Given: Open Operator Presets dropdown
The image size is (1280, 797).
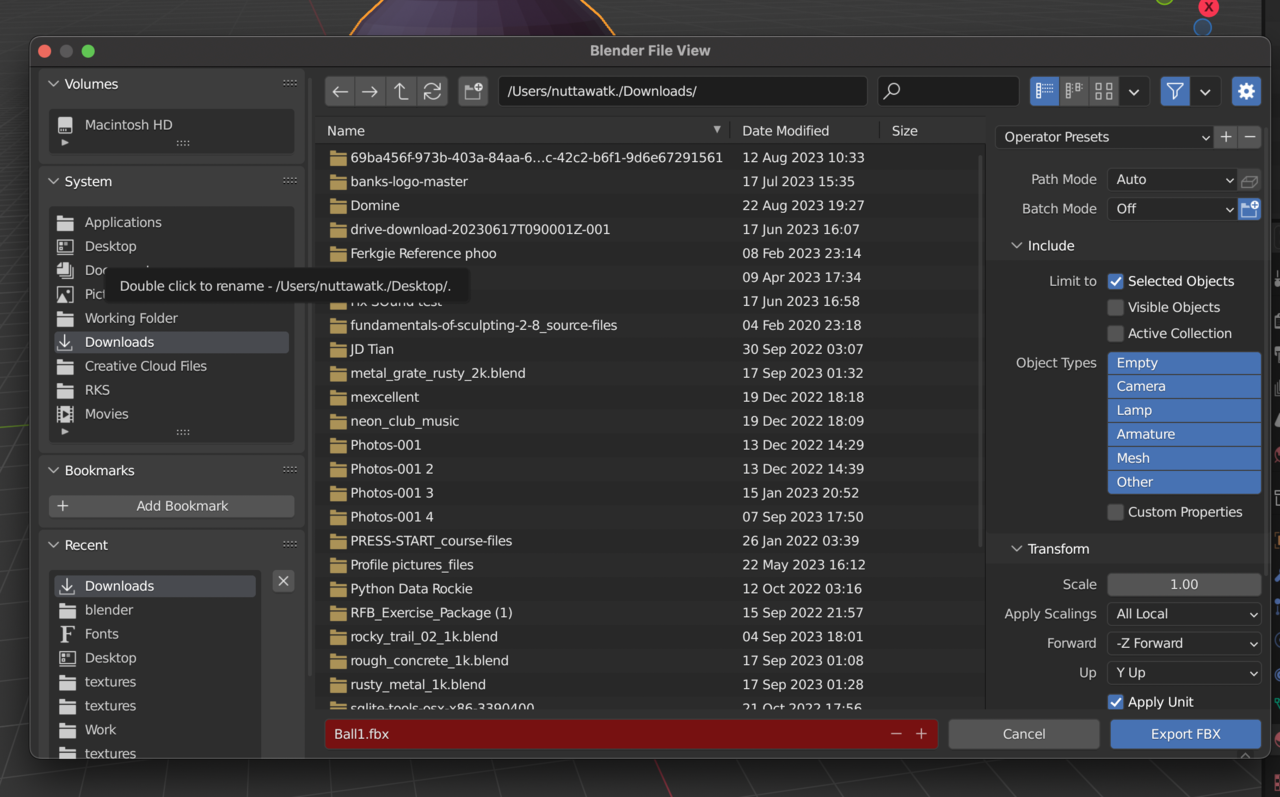Looking at the screenshot, I should (1105, 137).
